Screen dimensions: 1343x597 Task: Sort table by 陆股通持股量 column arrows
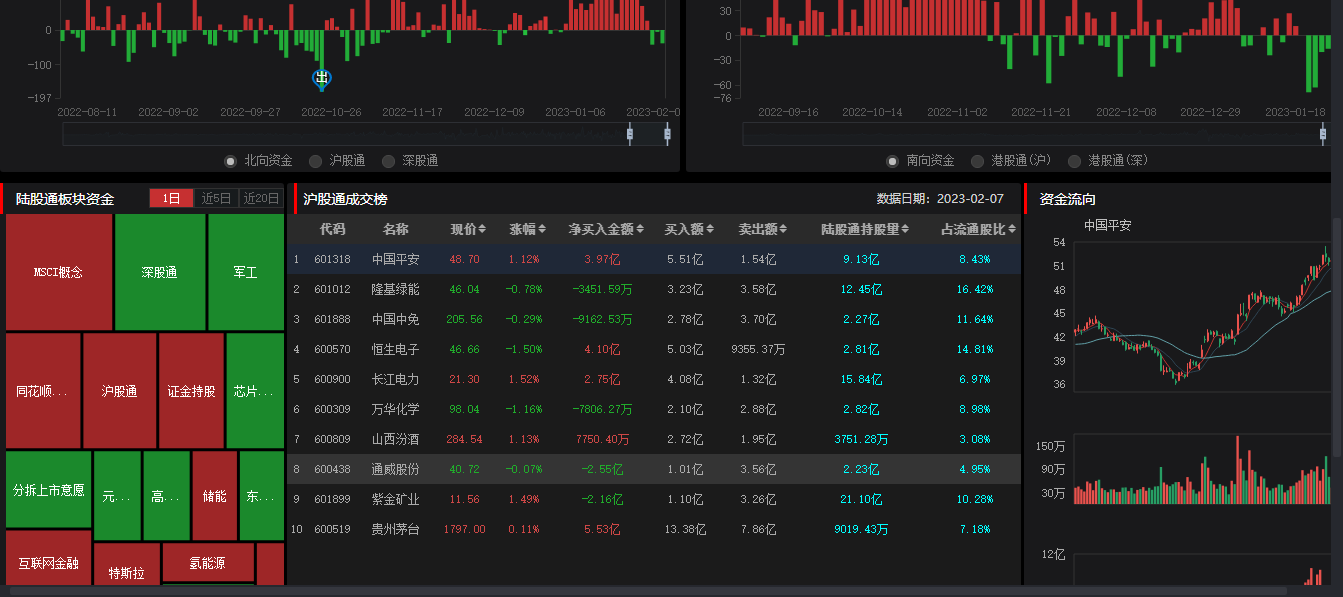[x=905, y=229]
